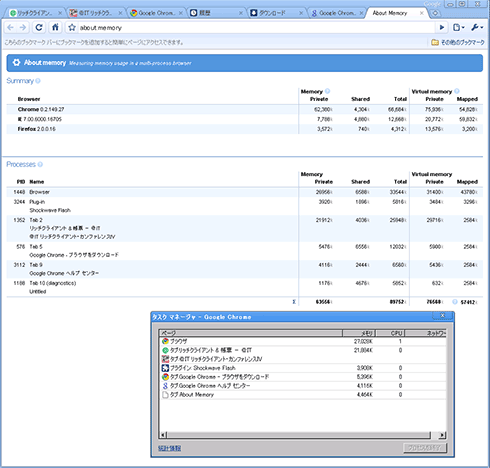Switch to the first green-icon tab
The height and width of the screenshot is (468, 490).
(x=35, y=13)
